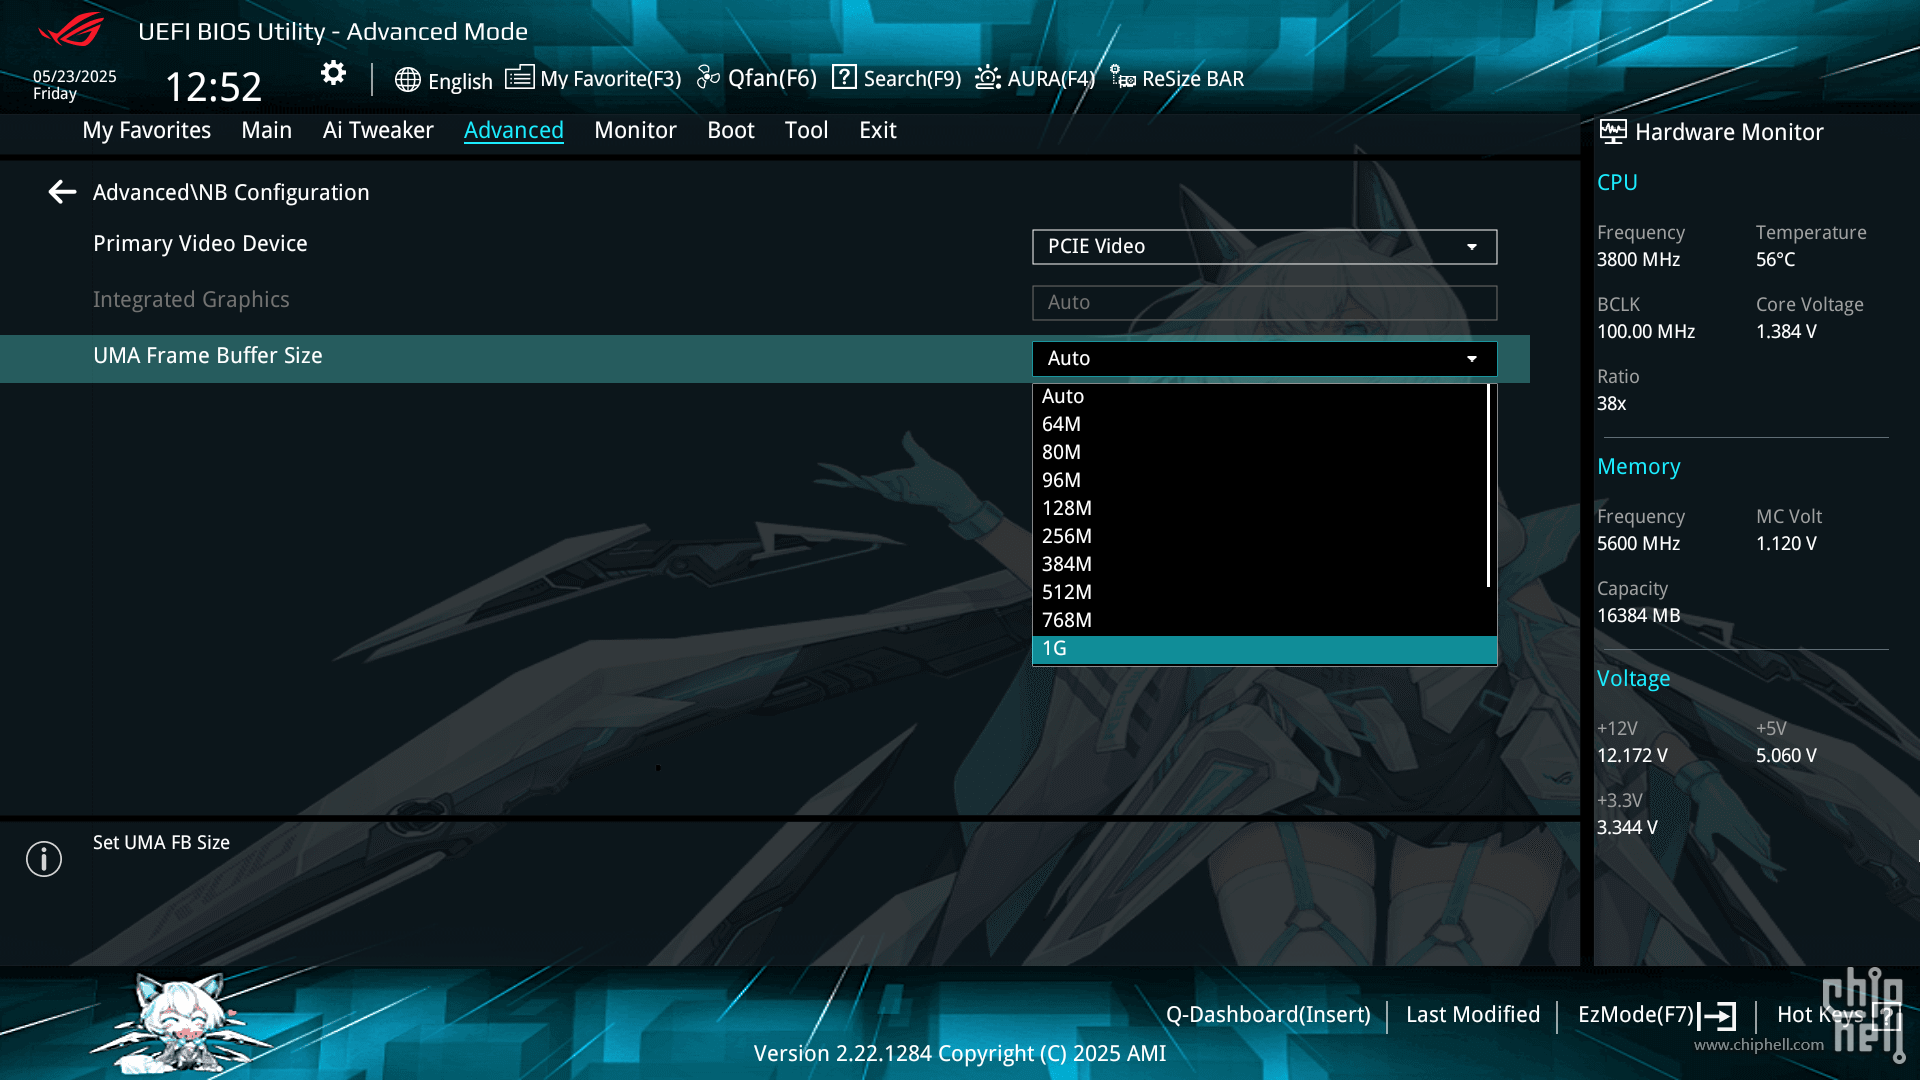
Task: Click the Search(F9) question mark icon
Action: point(844,77)
